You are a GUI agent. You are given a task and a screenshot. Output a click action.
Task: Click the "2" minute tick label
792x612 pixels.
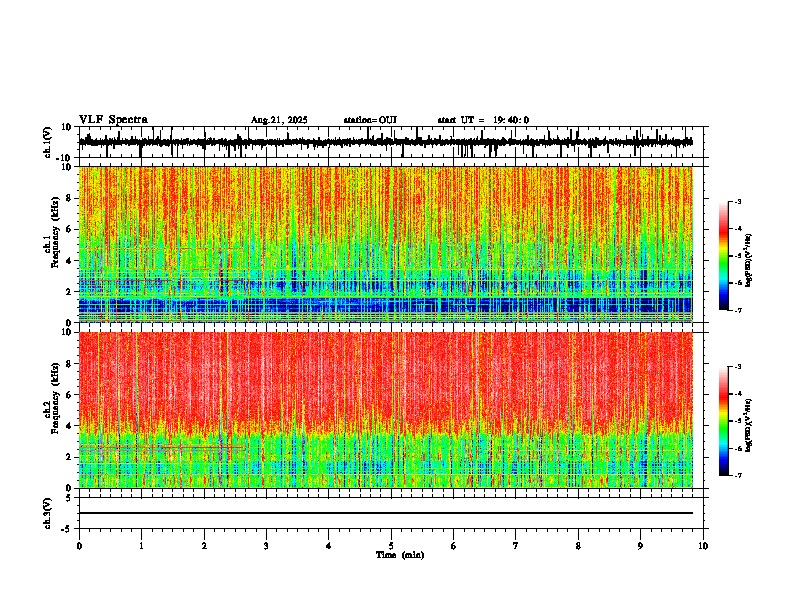coord(204,546)
